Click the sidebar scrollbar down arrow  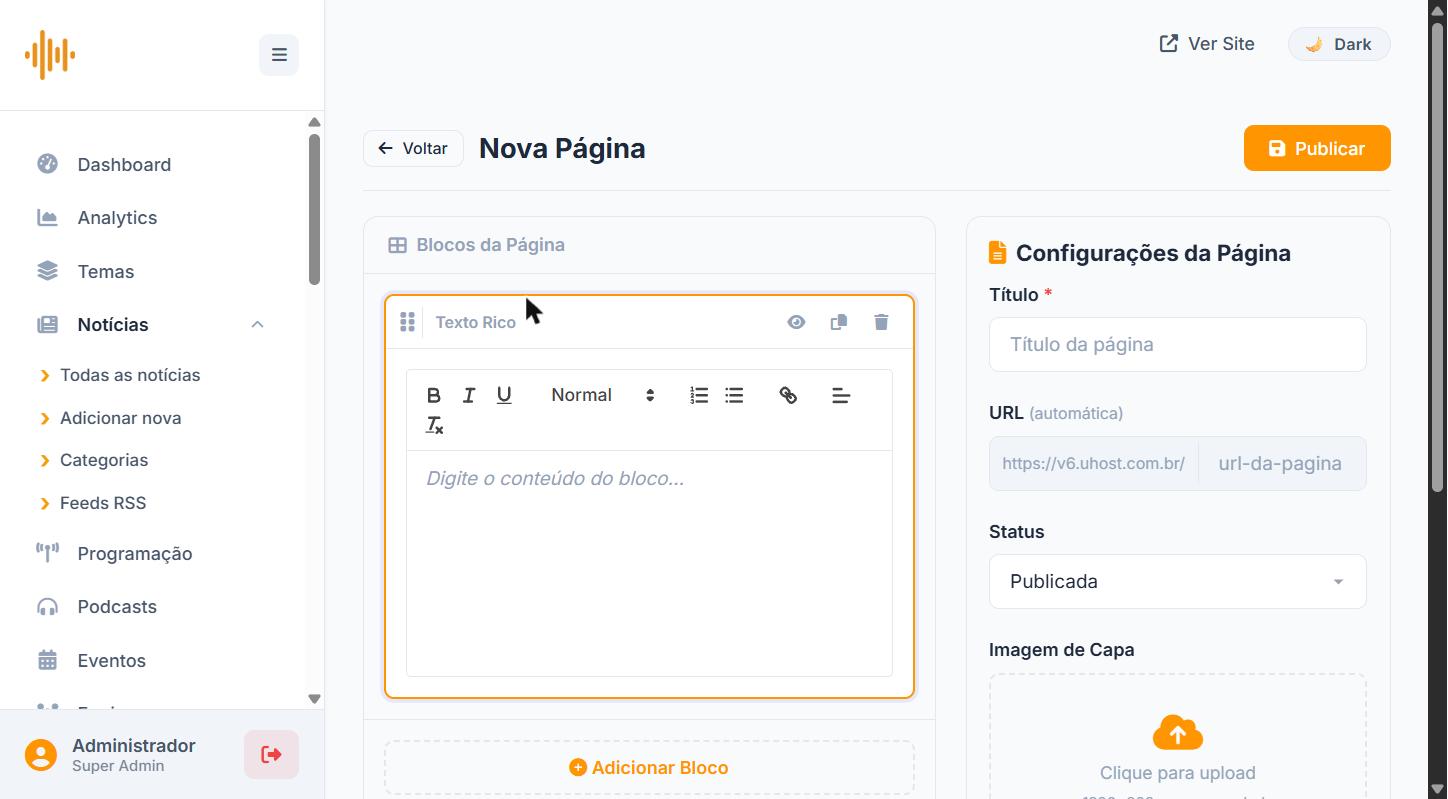click(x=314, y=699)
